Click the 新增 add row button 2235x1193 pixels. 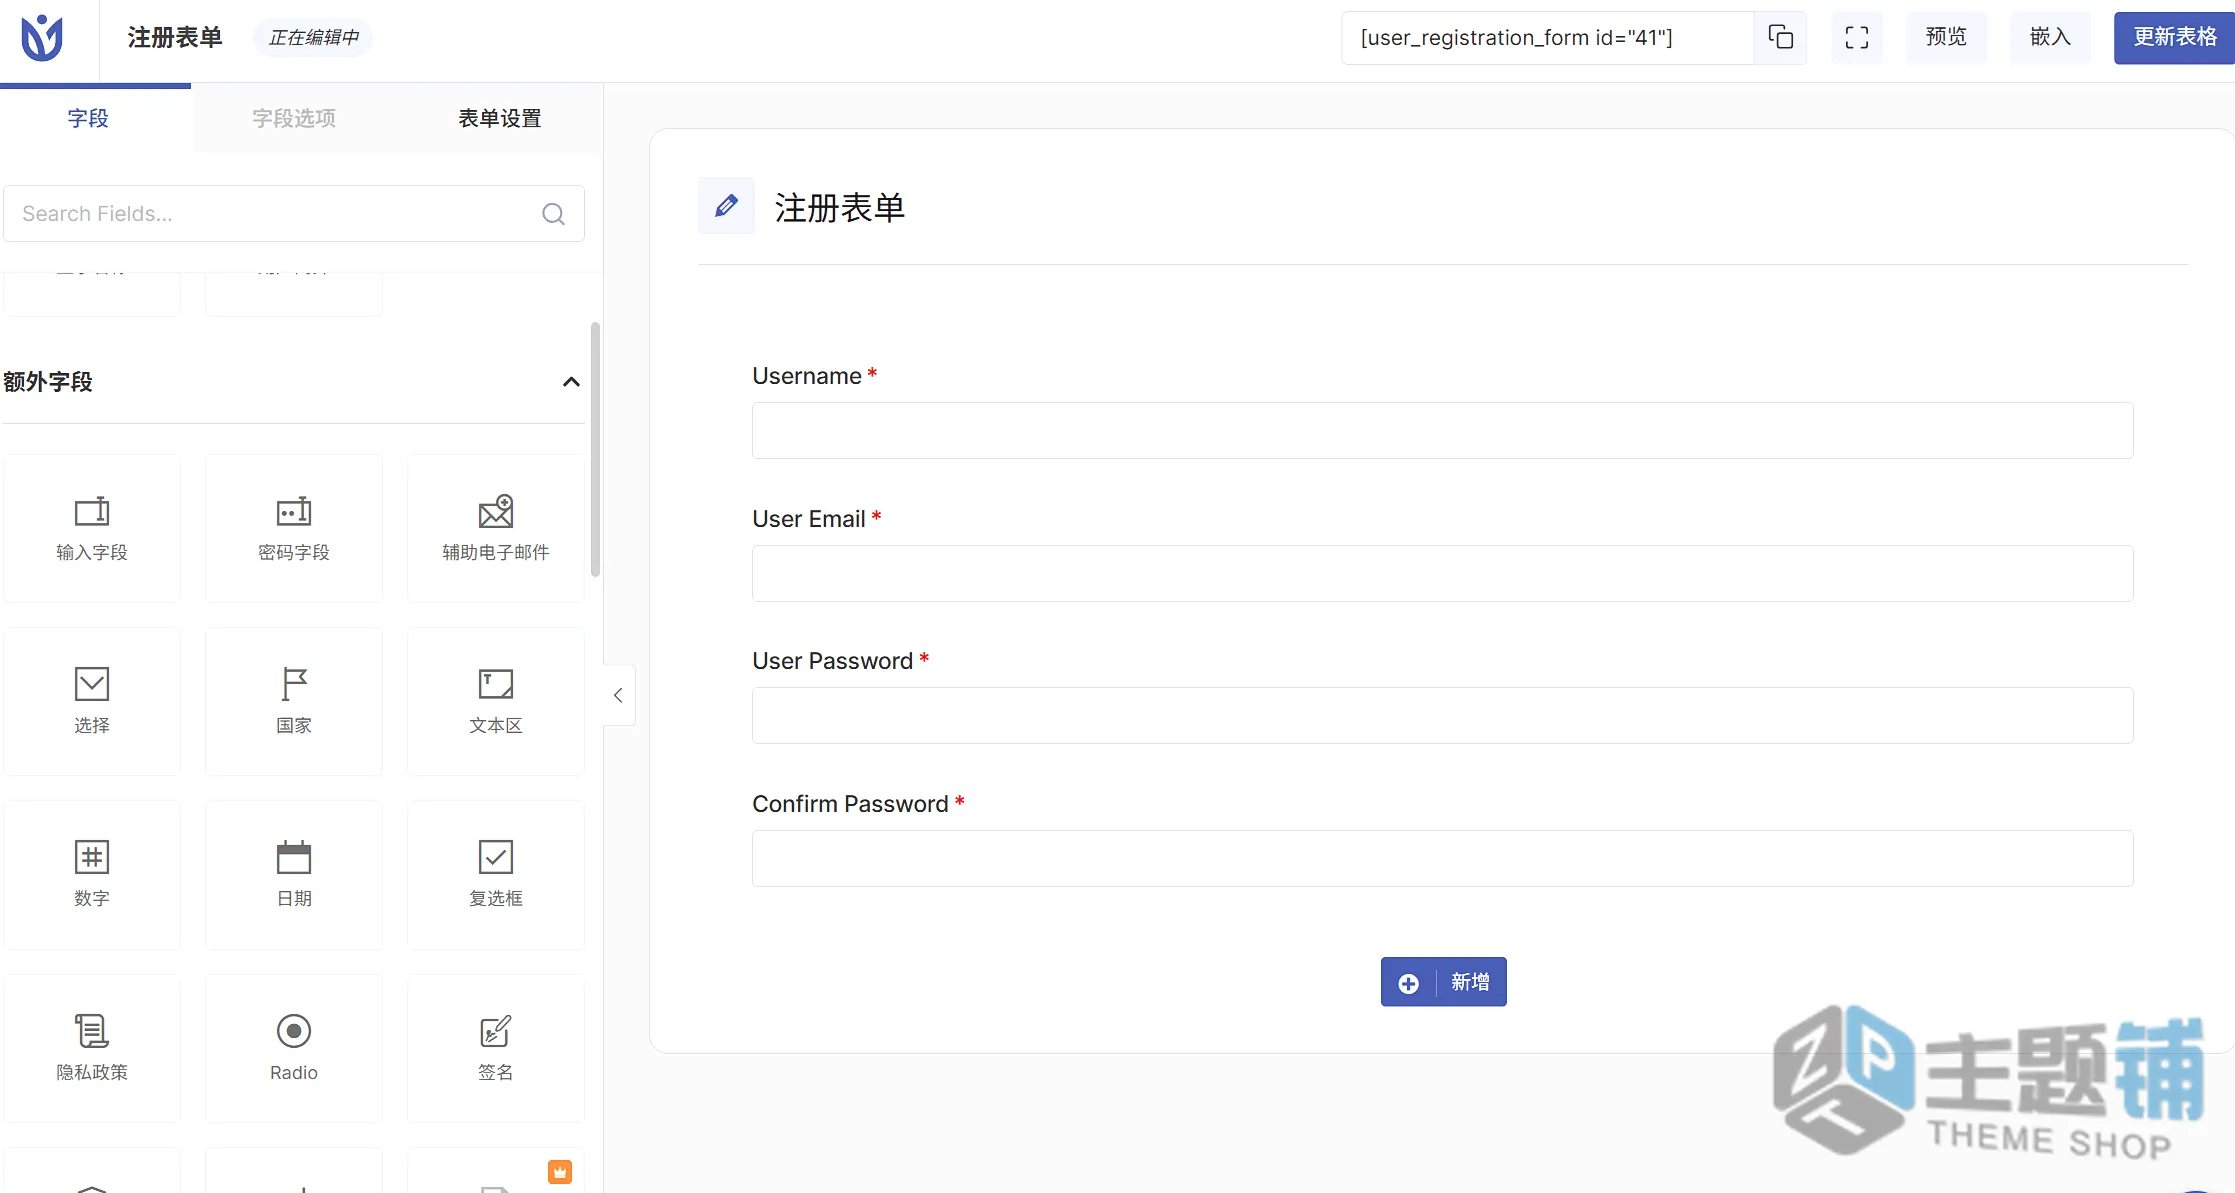click(x=1443, y=982)
